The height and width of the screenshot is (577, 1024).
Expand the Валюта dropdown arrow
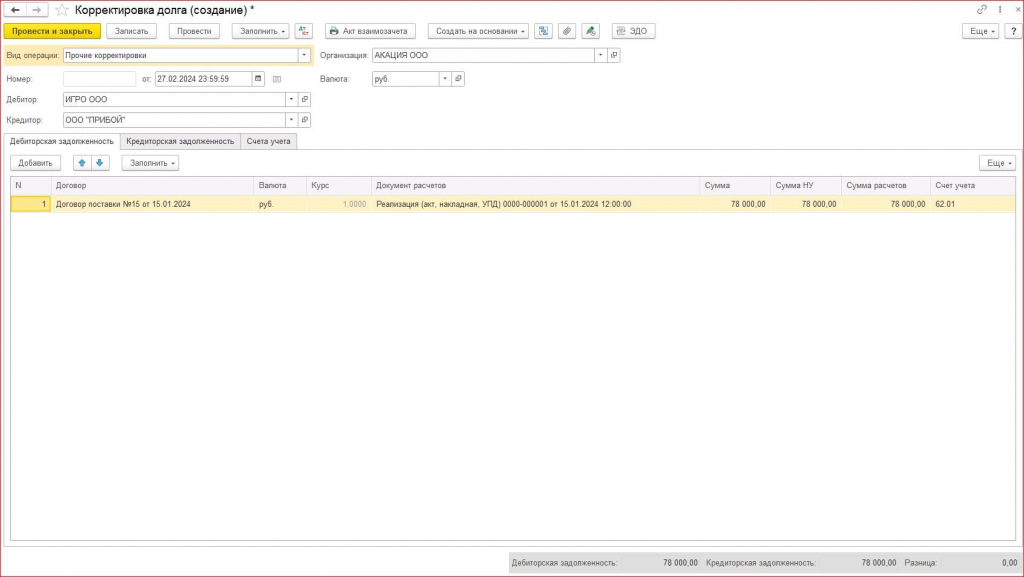tap(445, 79)
